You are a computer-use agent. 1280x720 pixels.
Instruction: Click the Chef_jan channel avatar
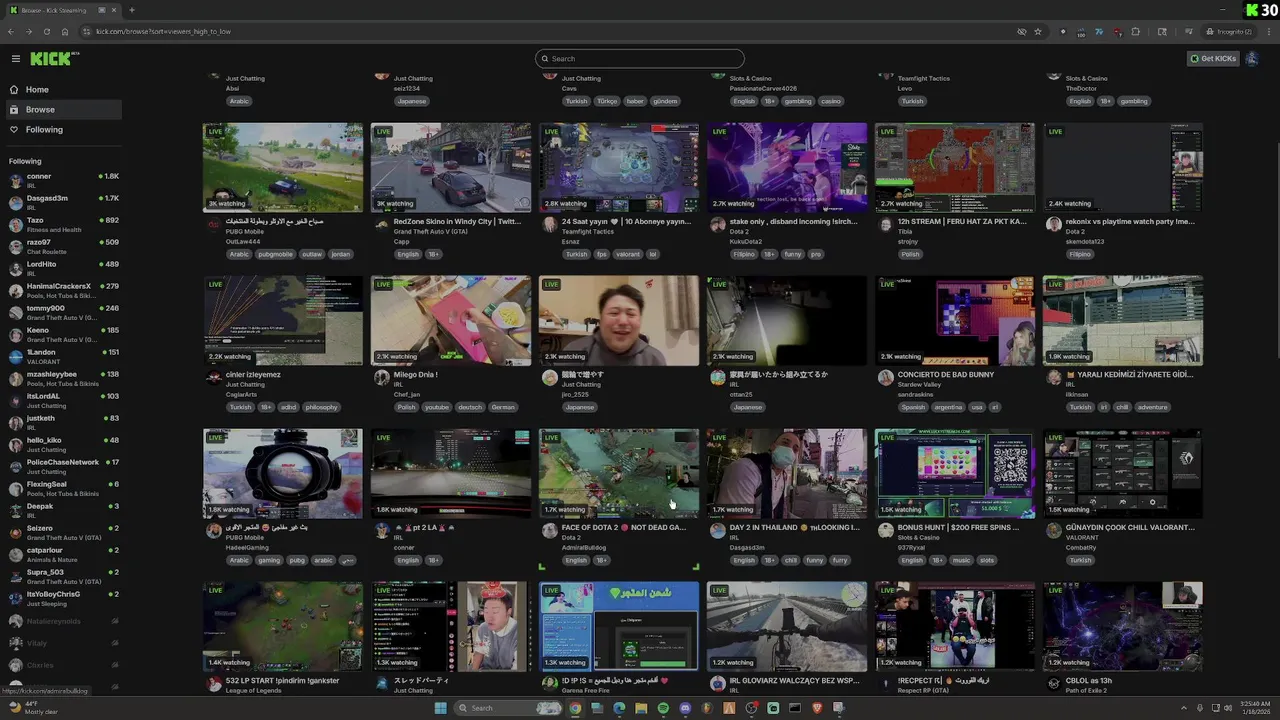point(381,377)
